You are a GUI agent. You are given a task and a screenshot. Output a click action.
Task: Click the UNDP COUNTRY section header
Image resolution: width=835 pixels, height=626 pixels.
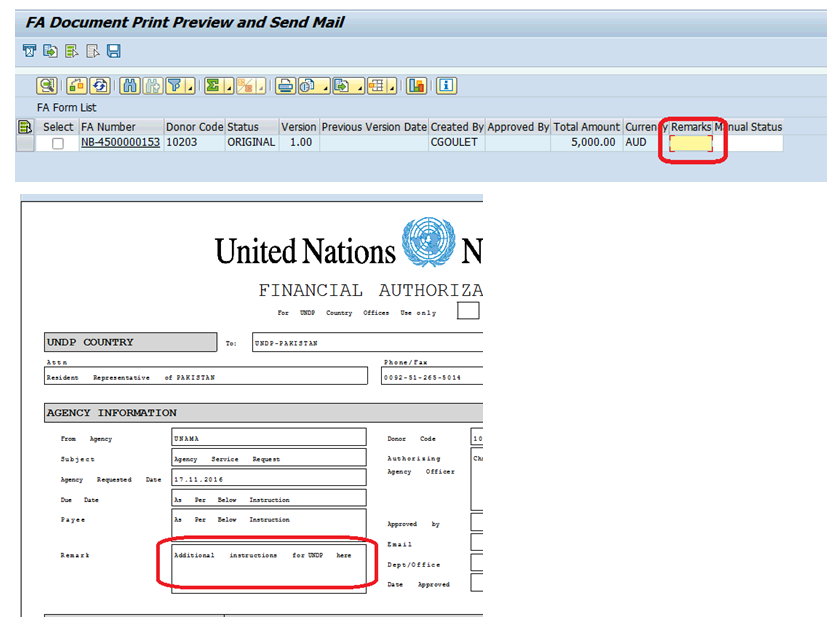[130, 342]
